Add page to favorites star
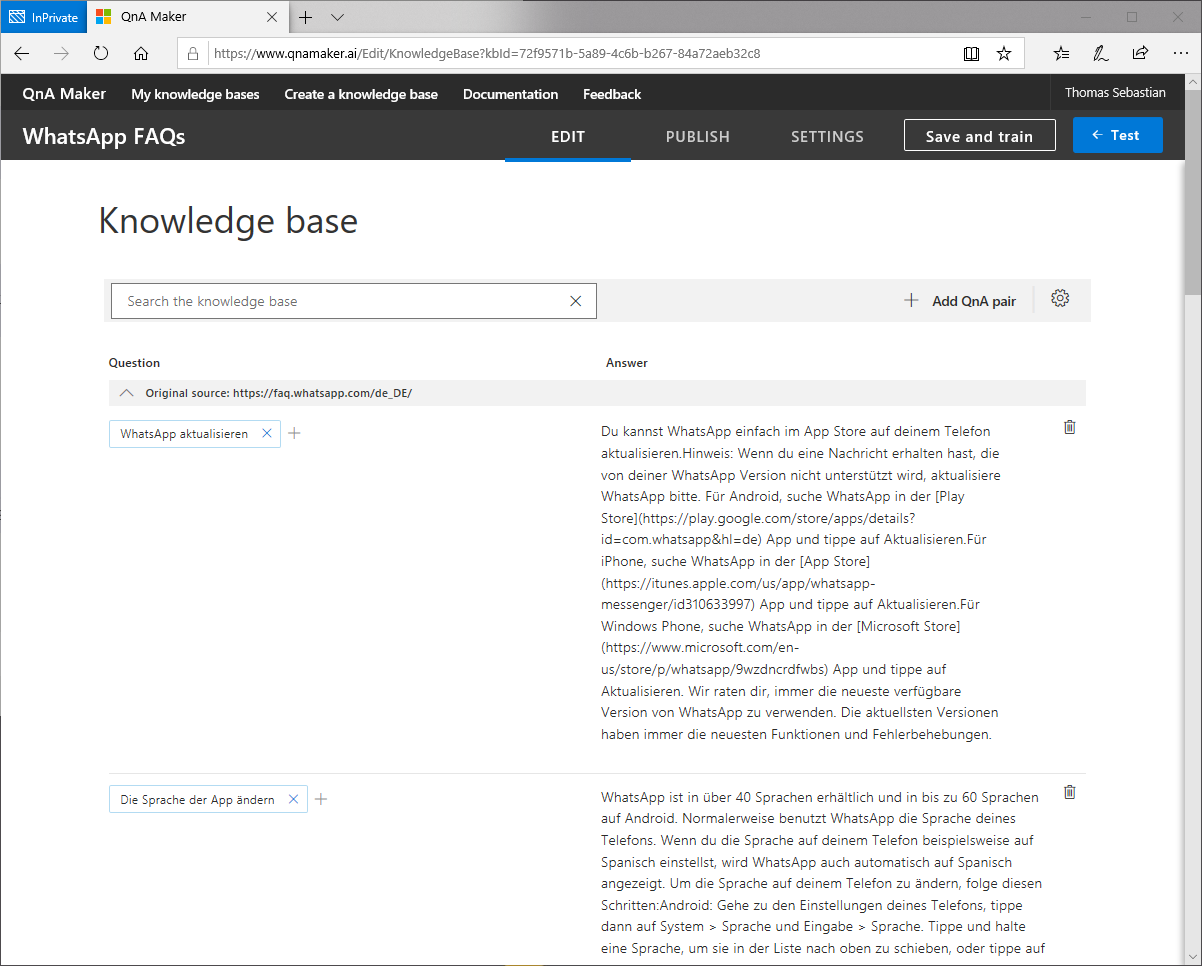Image resolution: width=1202 pixels, height=966 pixels. tap(1004, 54)
